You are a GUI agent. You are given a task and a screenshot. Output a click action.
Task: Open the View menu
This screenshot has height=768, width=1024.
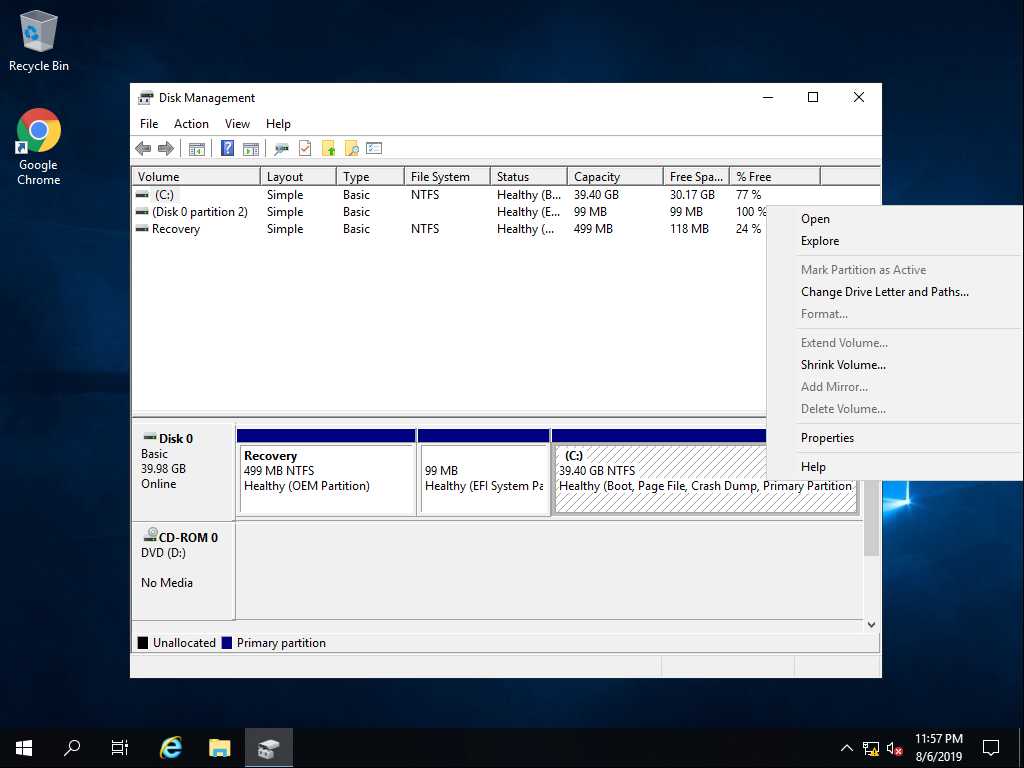pos(237,123)
